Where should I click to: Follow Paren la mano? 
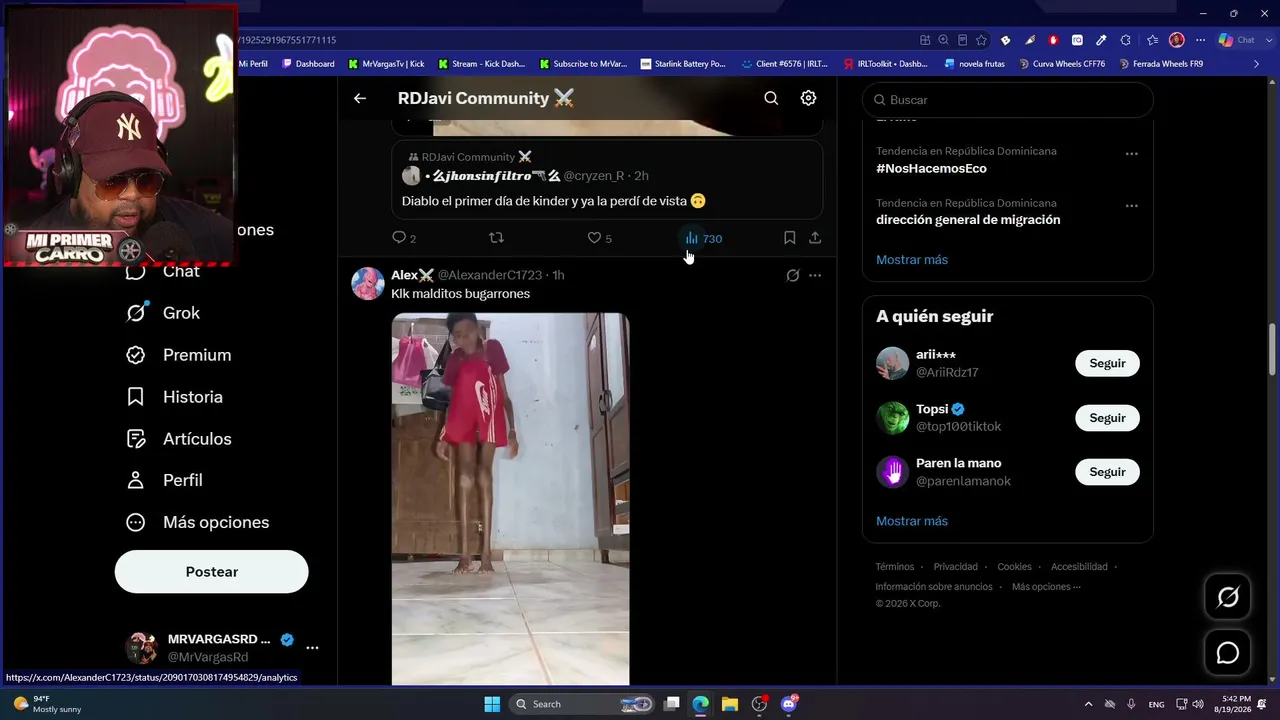1107,472
